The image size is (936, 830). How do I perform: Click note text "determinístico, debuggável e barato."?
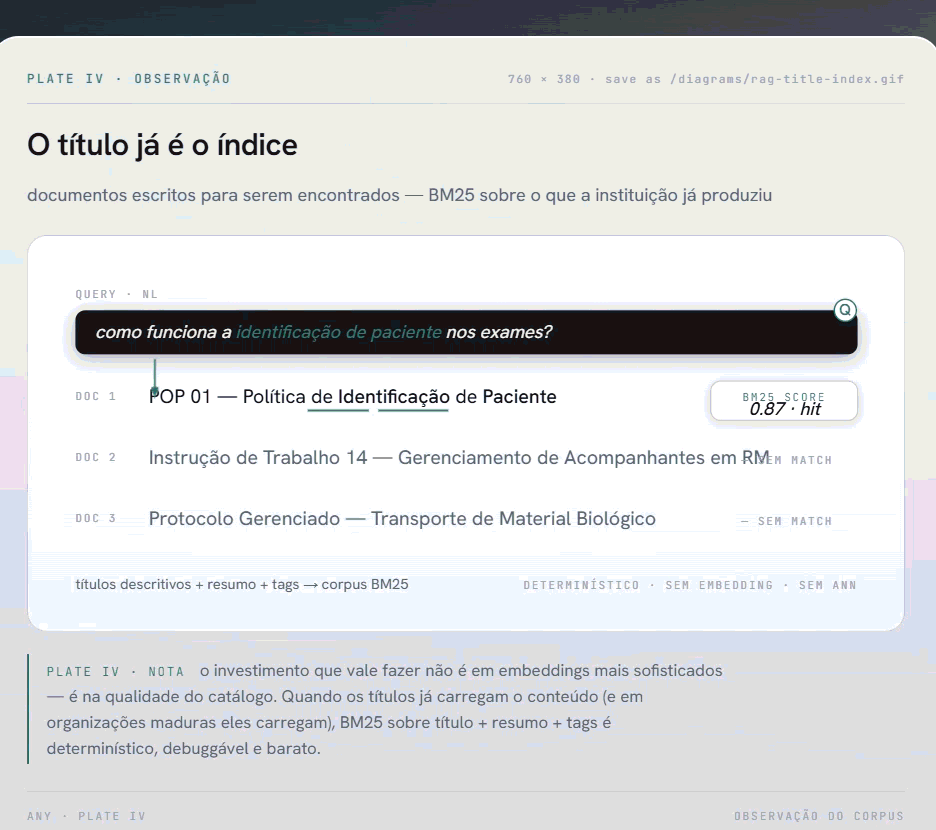184,749
